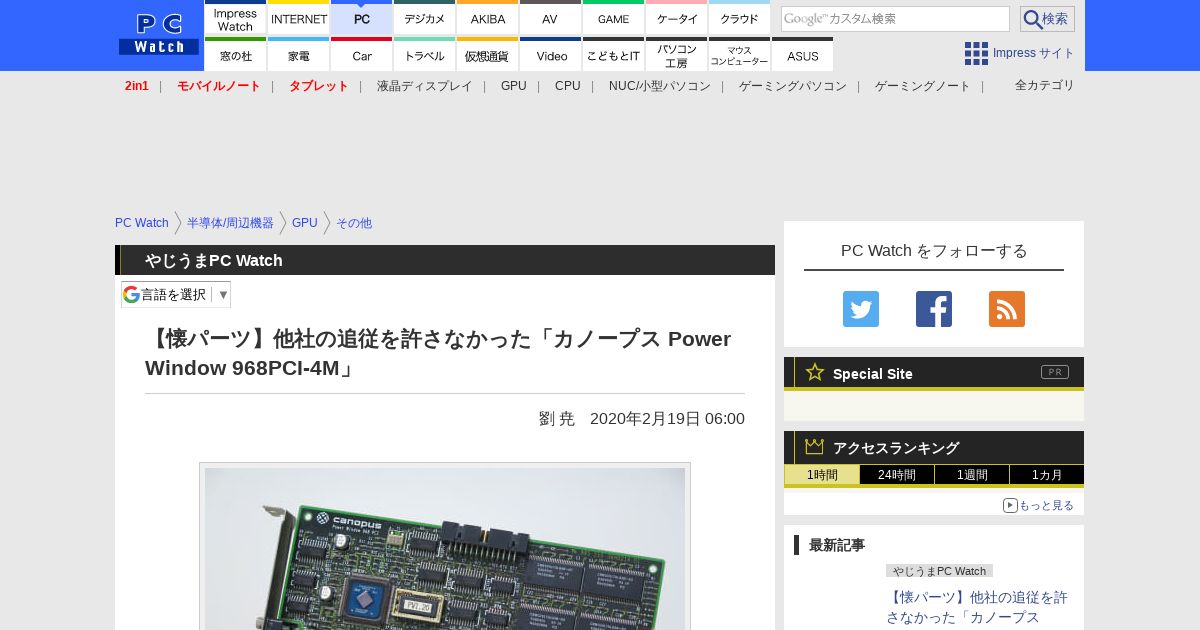Open the Impress Watch nav tab
1200x630 pixels.
coord(236,18)
